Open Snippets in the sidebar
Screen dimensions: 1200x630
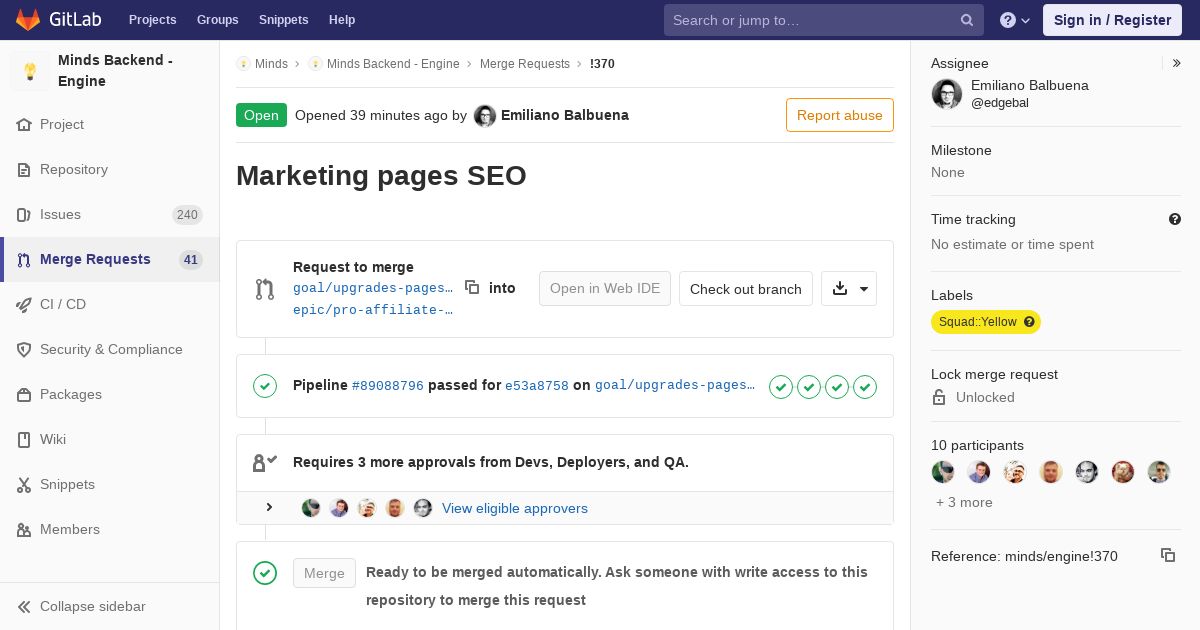pyautogui.click(x=110, y=484)
